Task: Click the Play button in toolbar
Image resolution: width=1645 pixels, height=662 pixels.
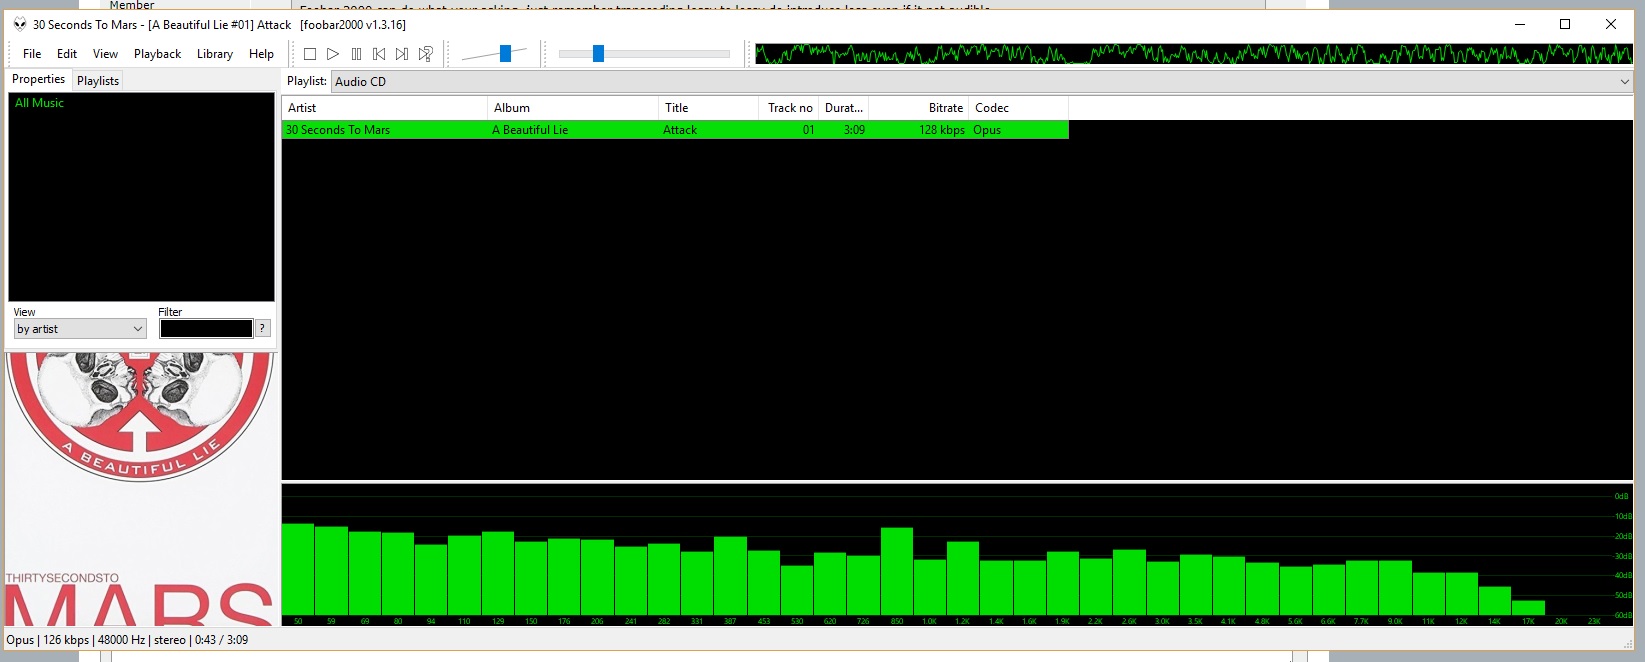Action: 333,54
